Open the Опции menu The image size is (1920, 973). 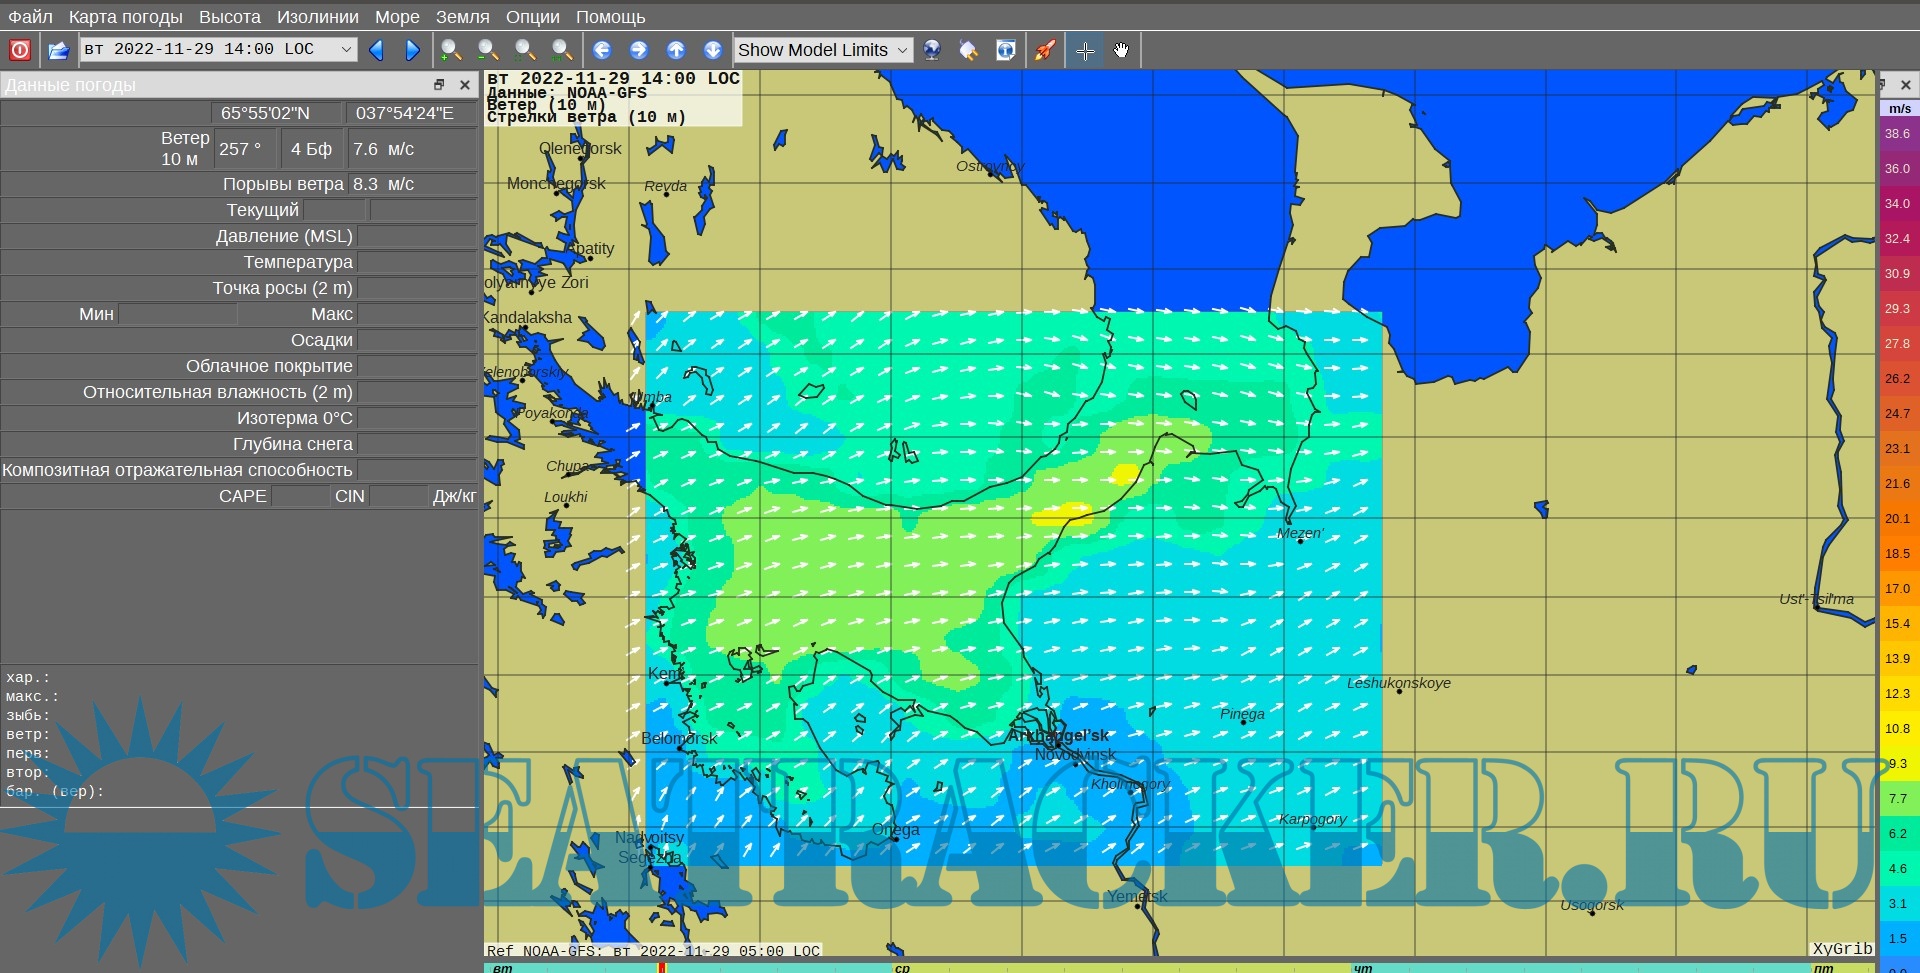pyautogui.click(x=532, y=17)
